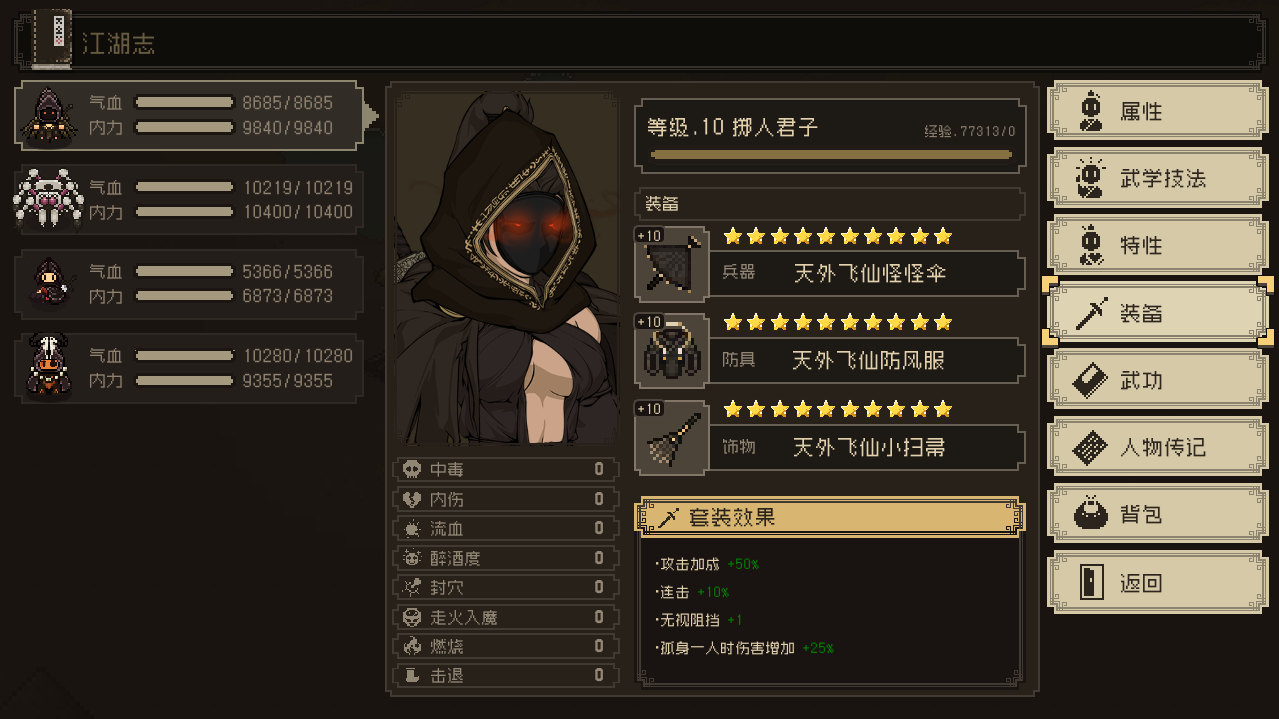Click the experience progress bar
1279x719 pixels.
831,155
